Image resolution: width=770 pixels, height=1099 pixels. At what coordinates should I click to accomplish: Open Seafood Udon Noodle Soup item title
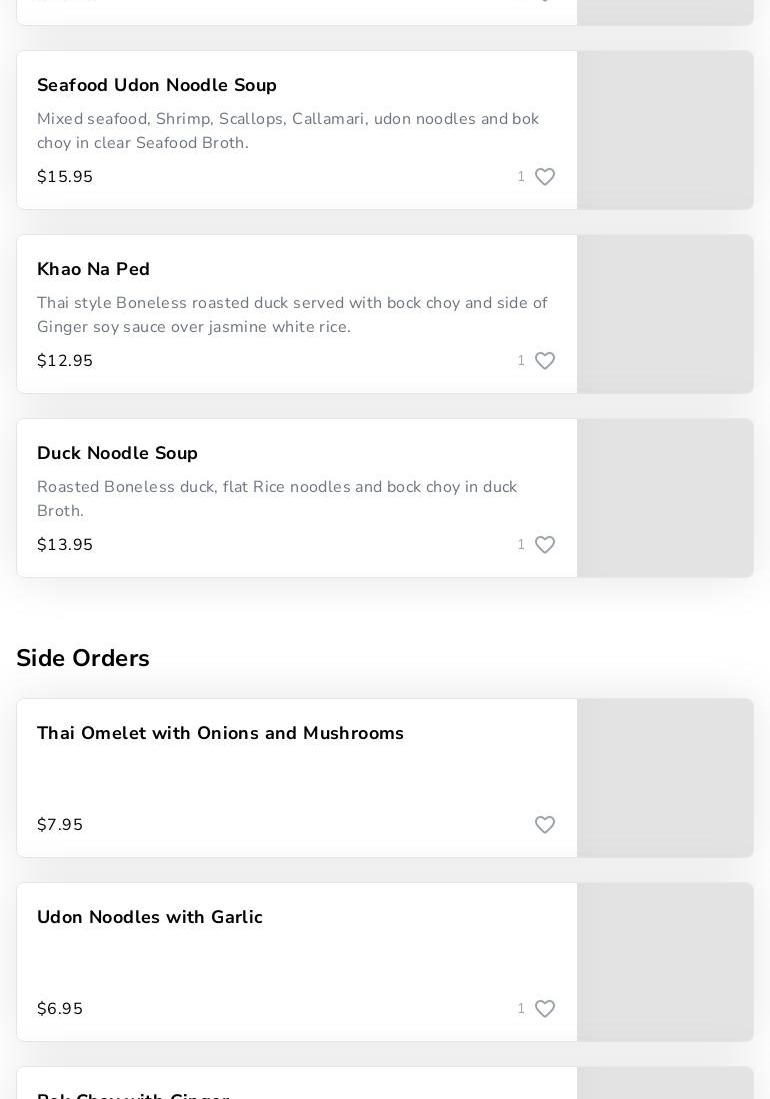click(x=157, y=86)
